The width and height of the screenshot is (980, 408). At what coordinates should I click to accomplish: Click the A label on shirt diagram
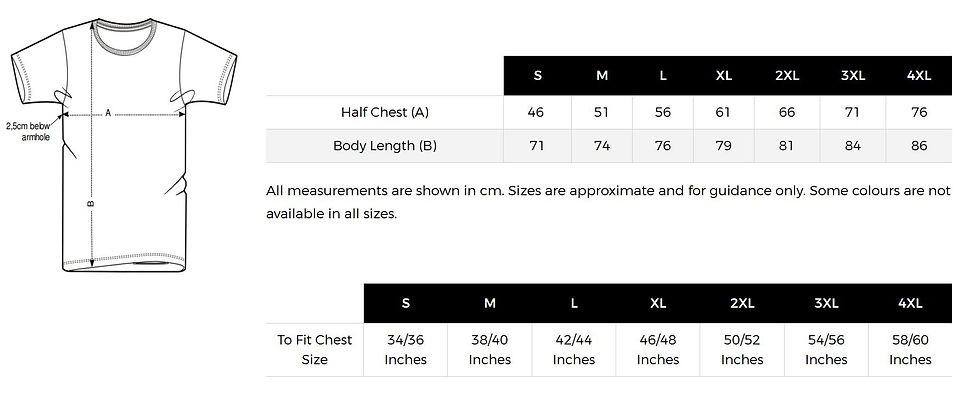click(108, 113)
